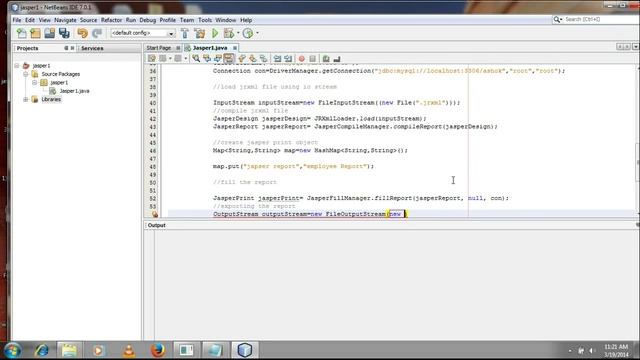Open the Run menu

[x=131, y=20]
